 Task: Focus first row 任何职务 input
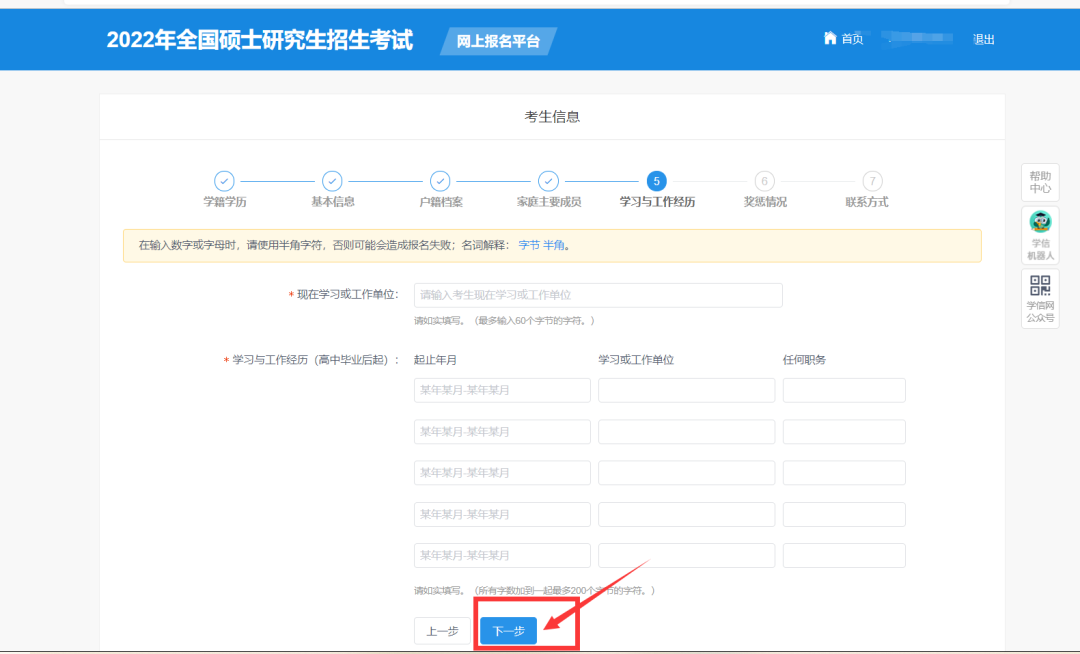pos(844,390)
